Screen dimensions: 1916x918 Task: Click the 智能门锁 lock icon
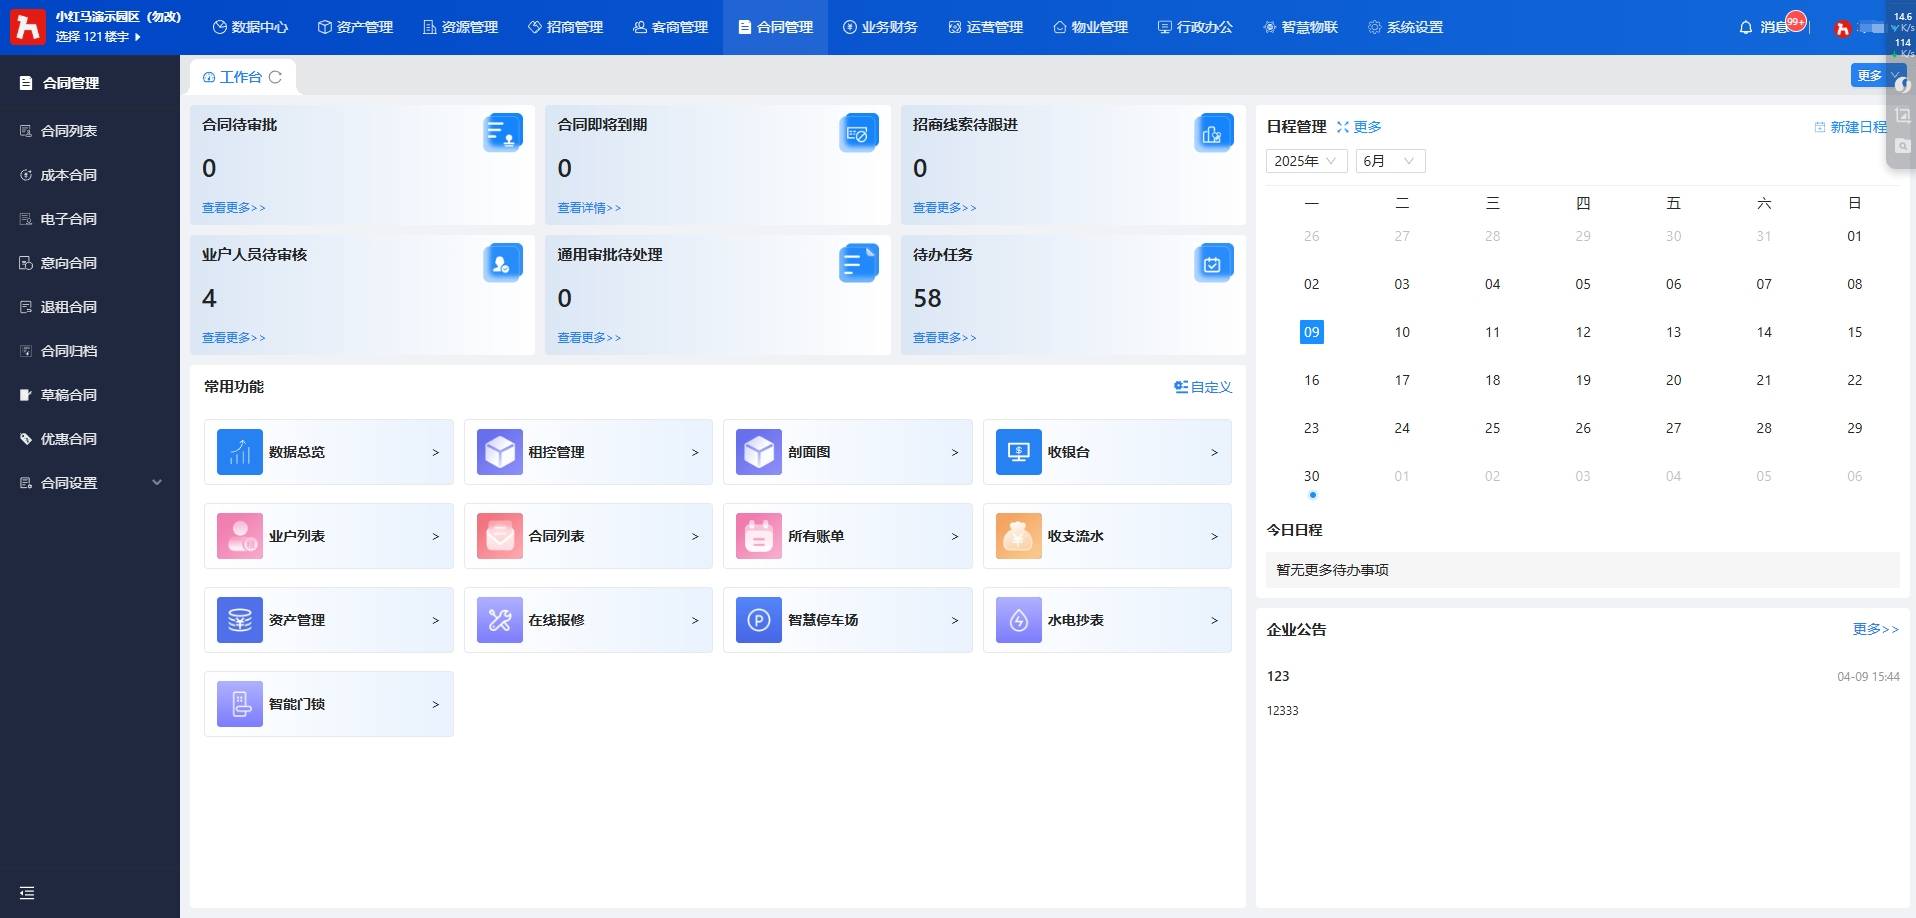click(240, 704)
